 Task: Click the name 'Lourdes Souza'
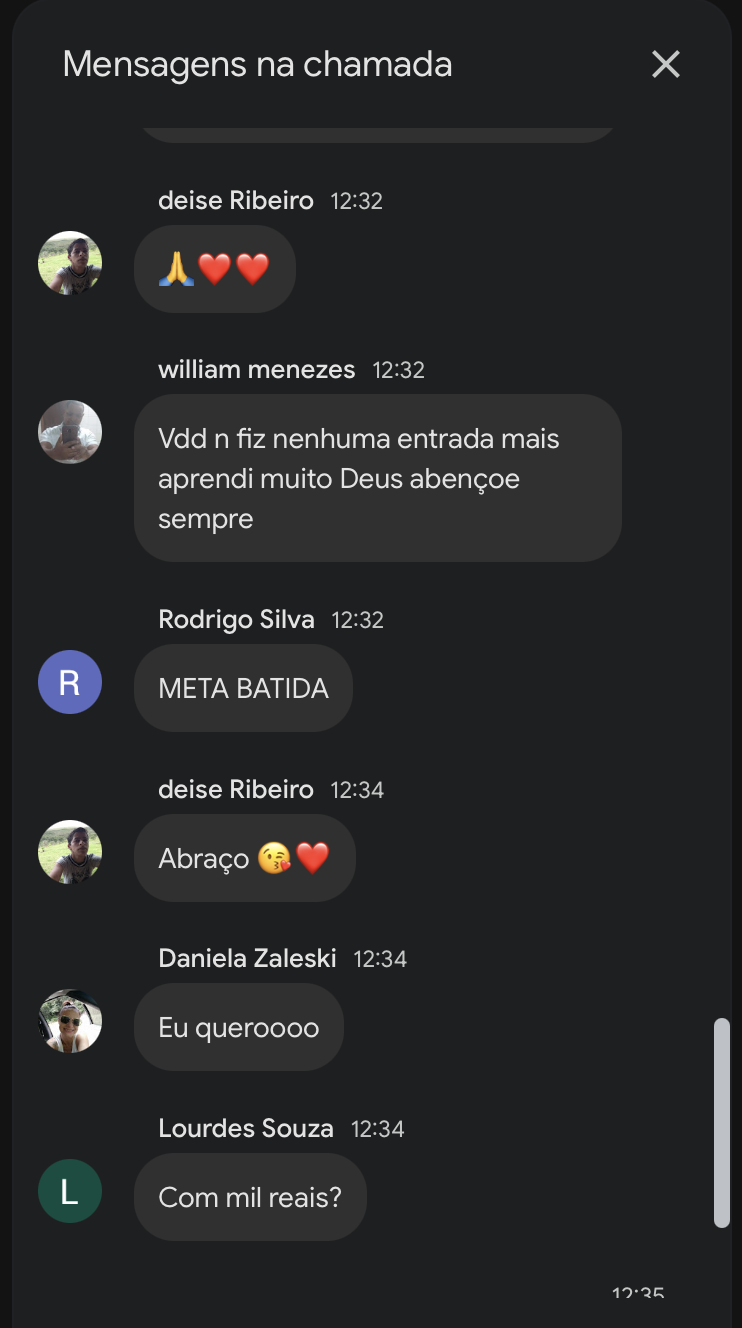(x=245, y=1129)
